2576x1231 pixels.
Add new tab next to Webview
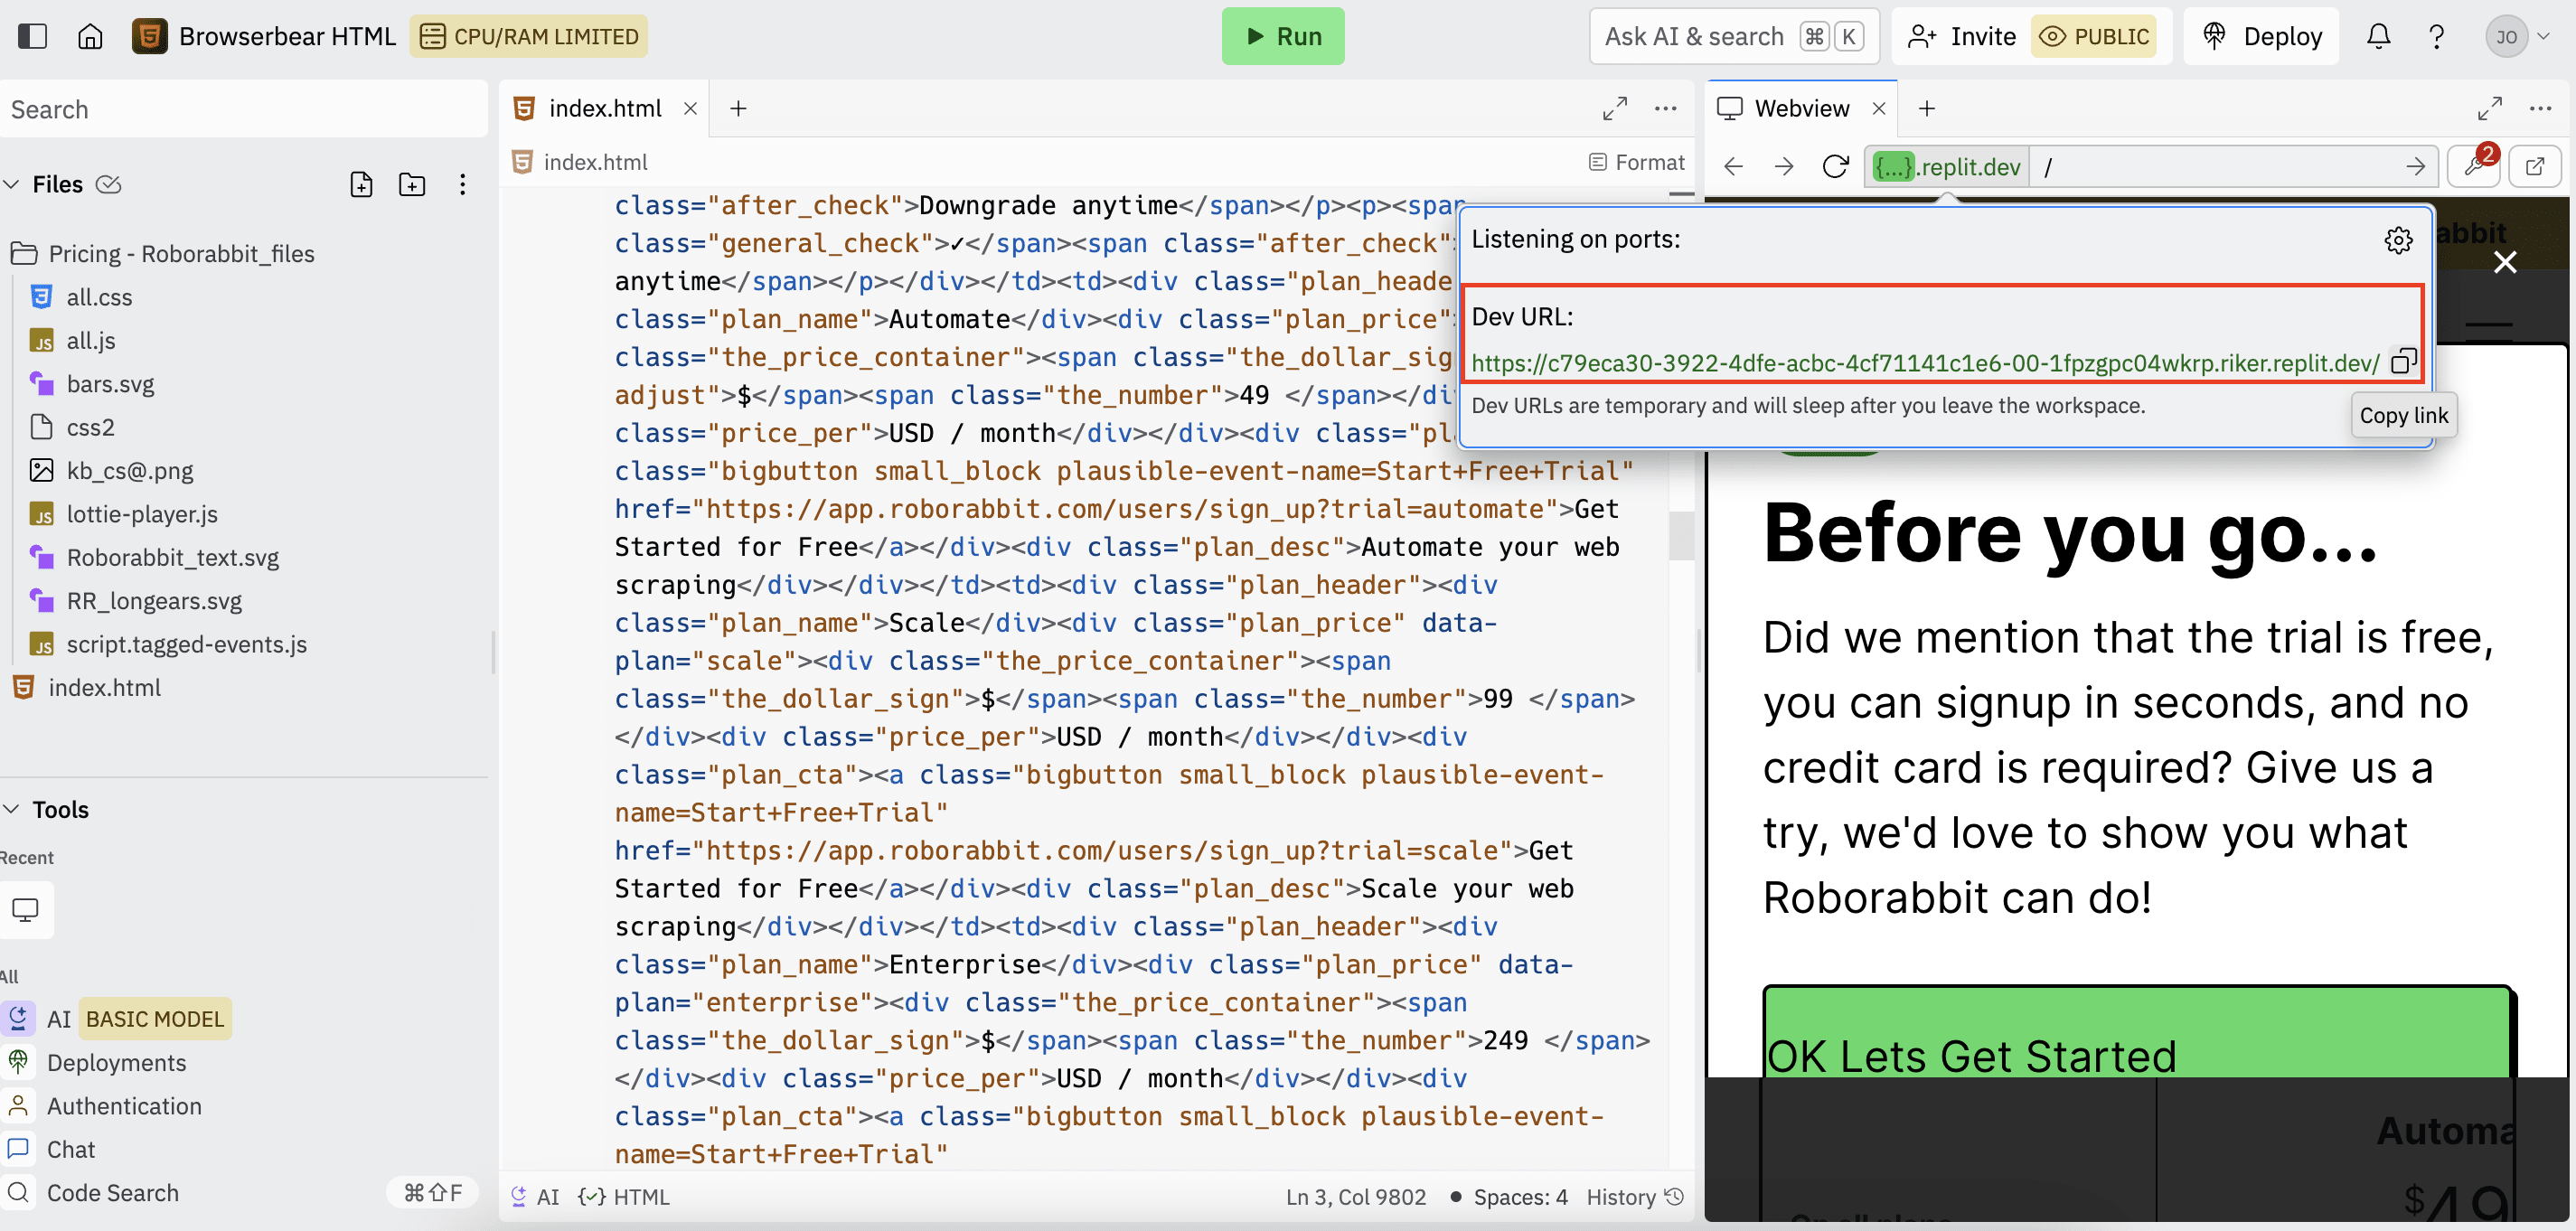pos(1927,108)
